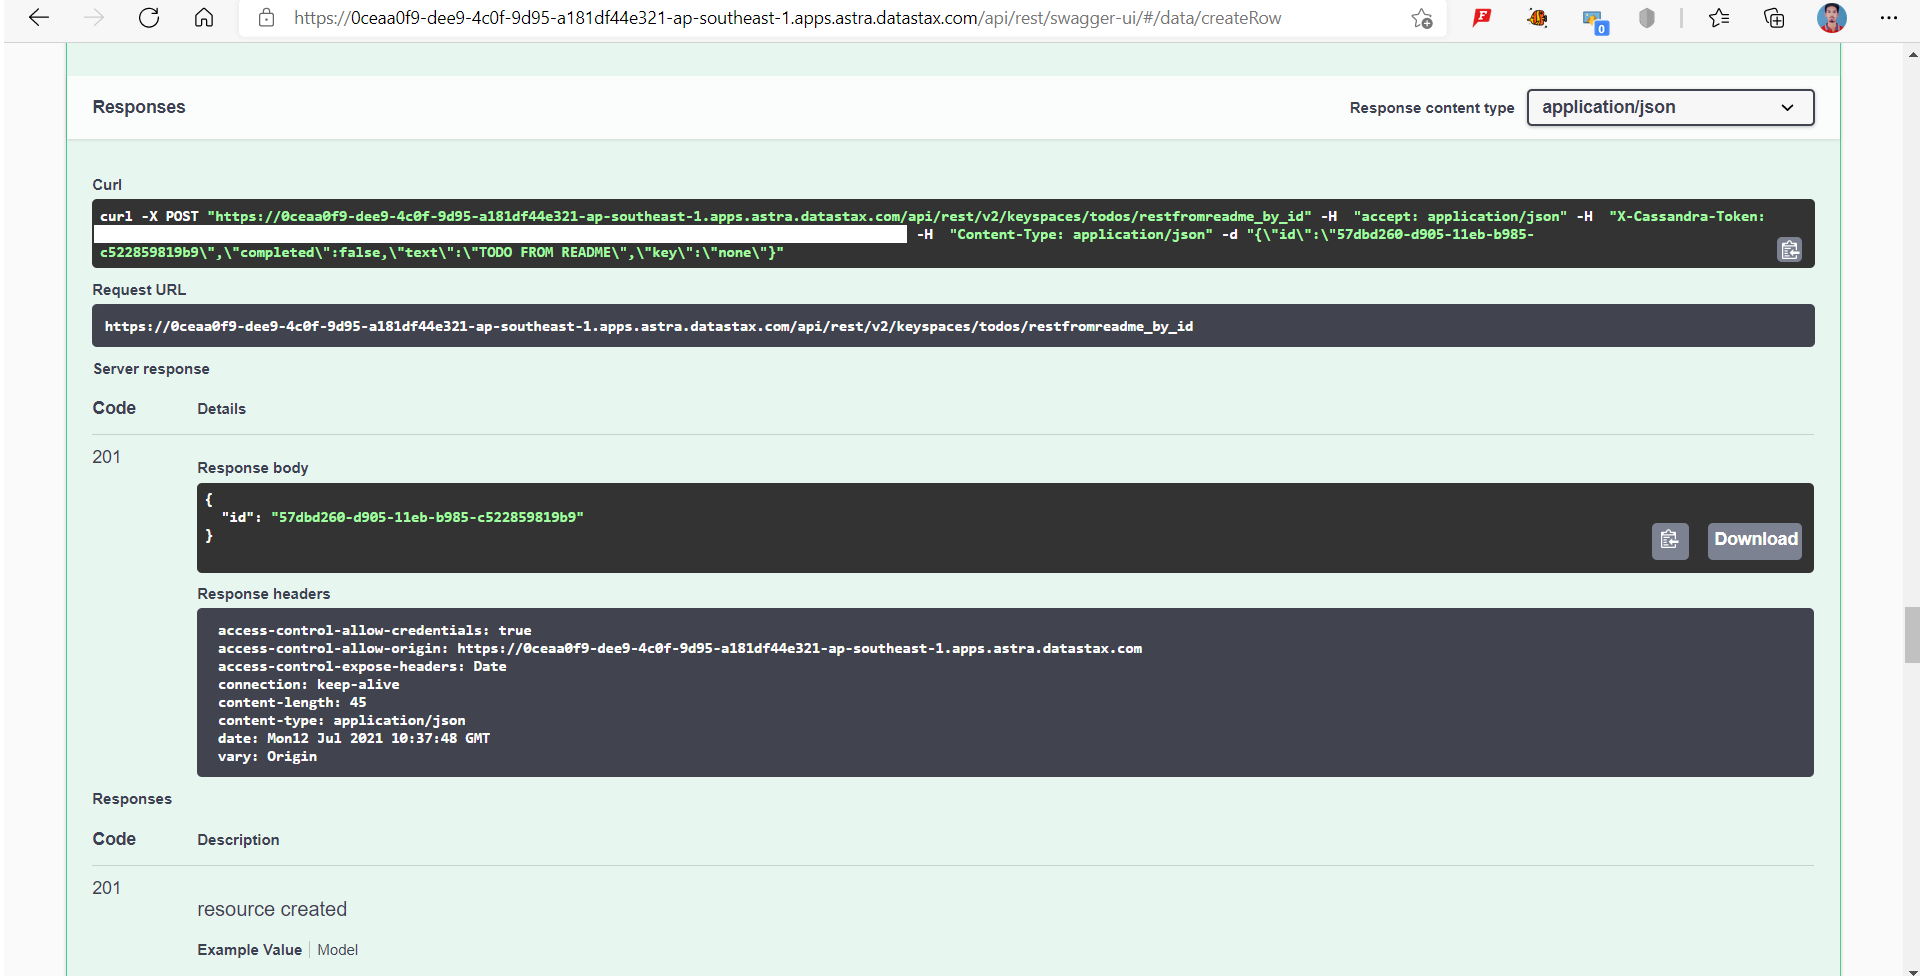The height and width of the screenshot is (976, 1920).
Task: View site information via the lock icon
Action: click(266, 18)
